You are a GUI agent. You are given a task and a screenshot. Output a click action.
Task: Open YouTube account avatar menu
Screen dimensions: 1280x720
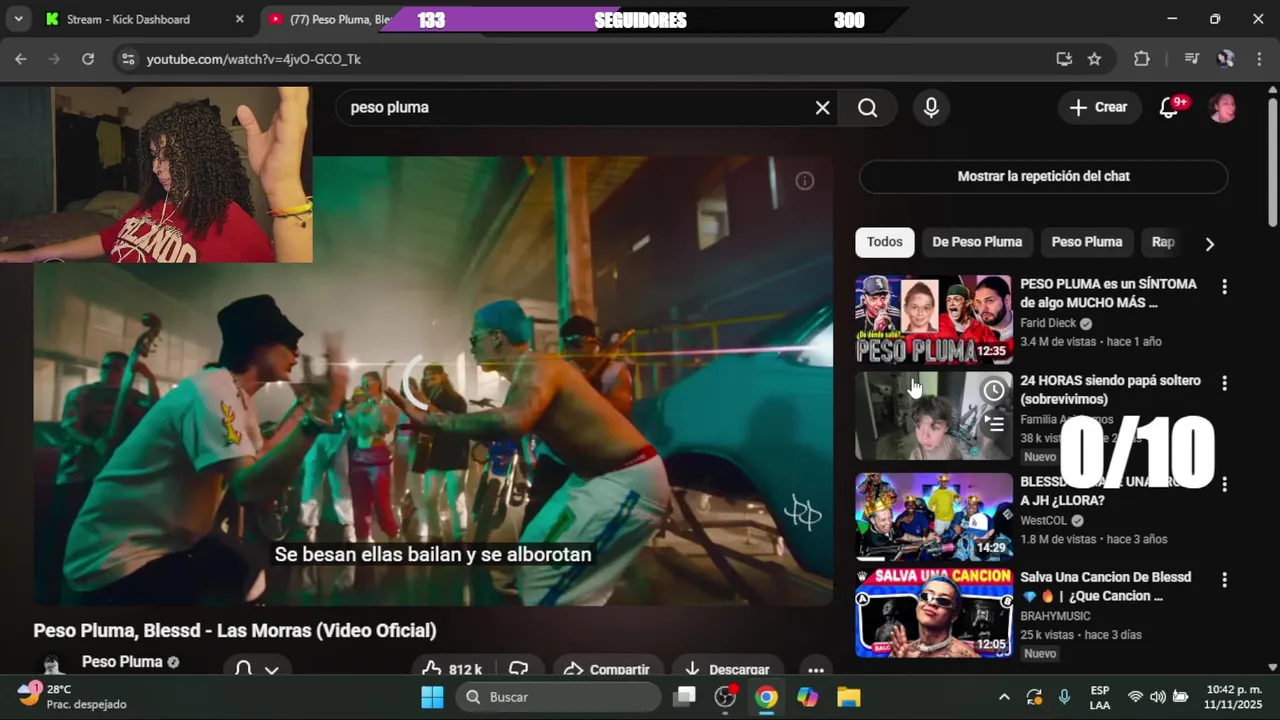click(x=1222, y=107)
